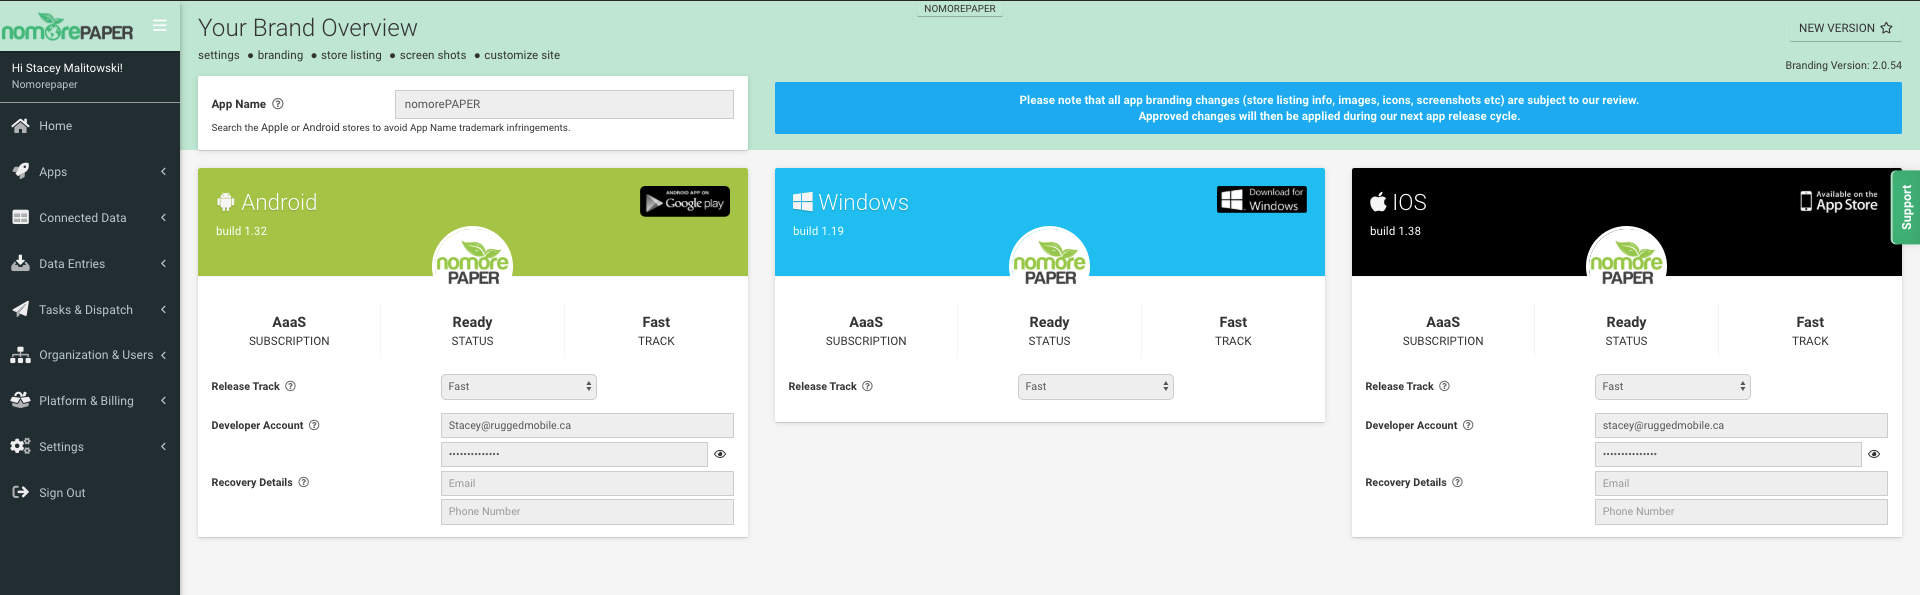Click the Available on the App Store badge
1920x595 pixels.
point(1839,201)
